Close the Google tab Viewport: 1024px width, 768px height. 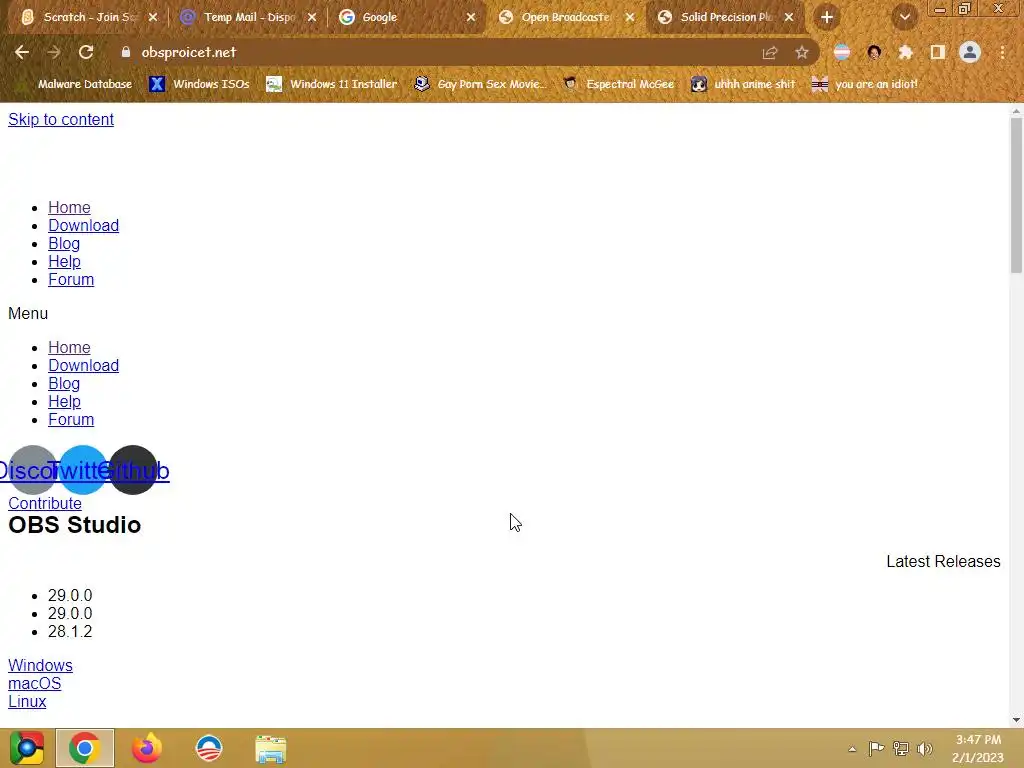(471, 18)
